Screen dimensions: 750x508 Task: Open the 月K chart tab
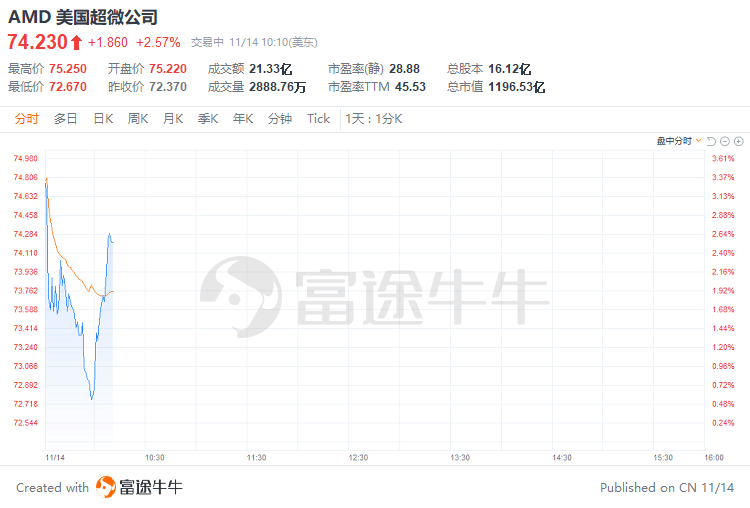[173, 119]
